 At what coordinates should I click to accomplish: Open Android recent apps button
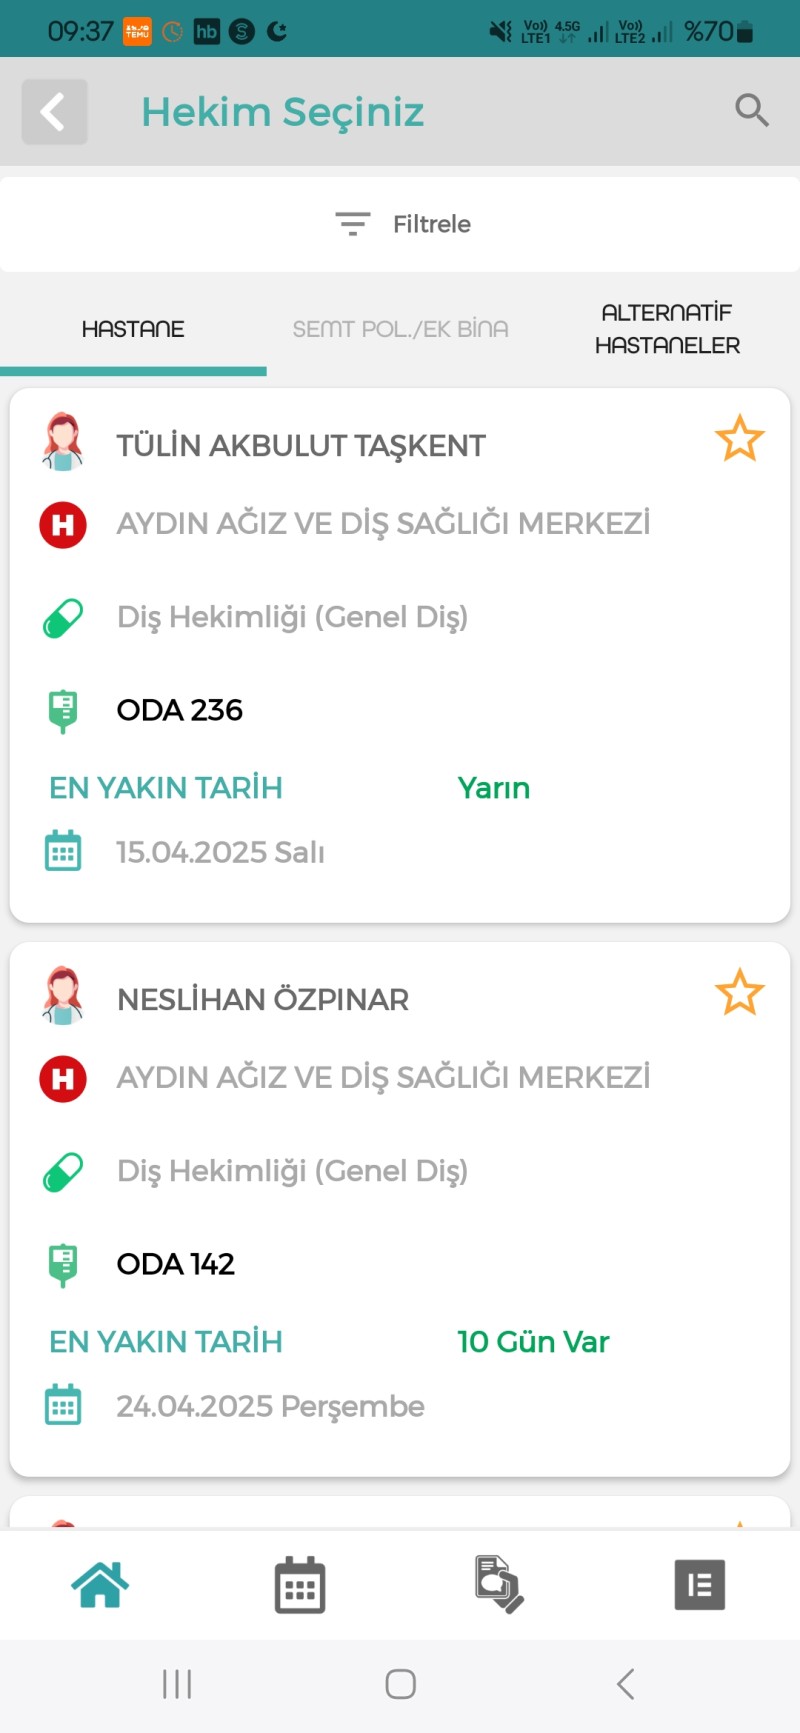(x=177, y=1684)
